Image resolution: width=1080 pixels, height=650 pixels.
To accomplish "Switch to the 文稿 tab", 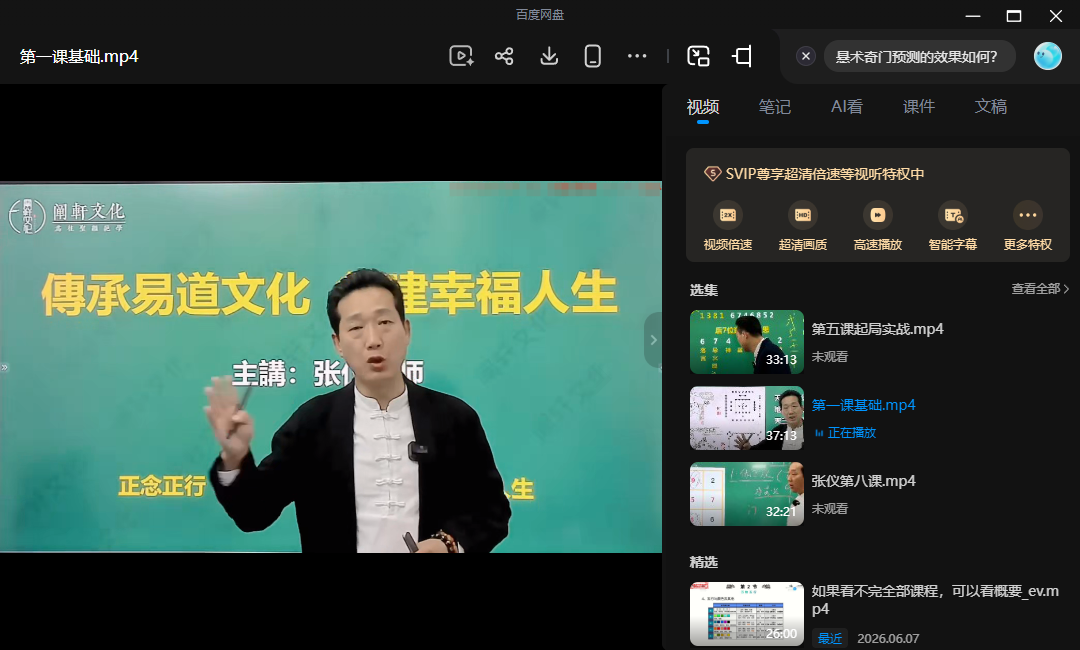I will [990, 107].
